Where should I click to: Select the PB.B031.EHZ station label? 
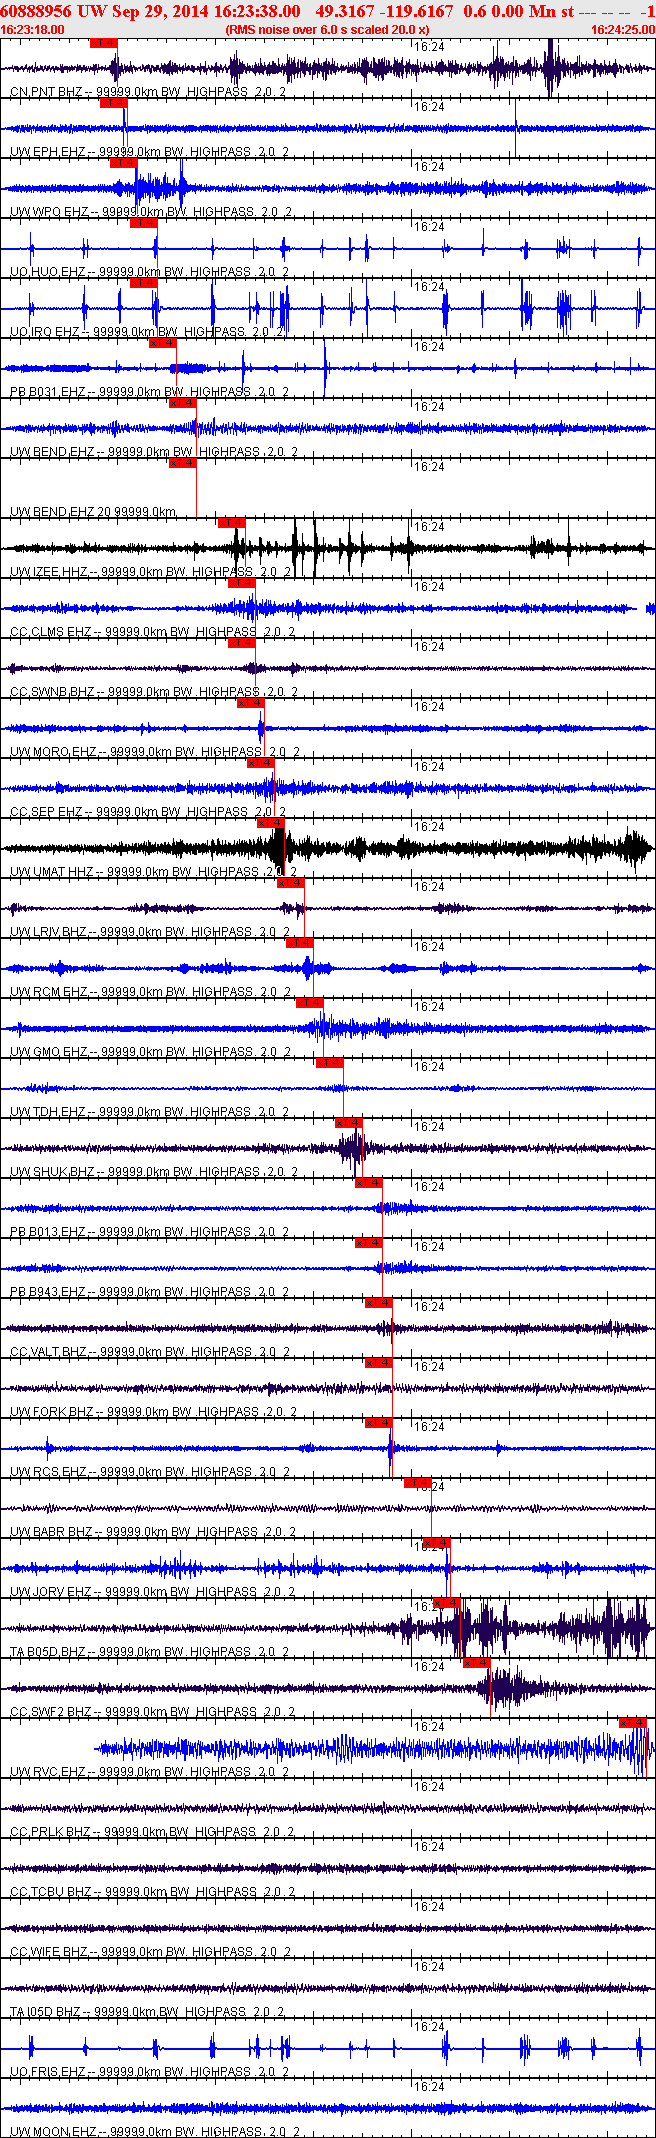[x=149, y=392]
